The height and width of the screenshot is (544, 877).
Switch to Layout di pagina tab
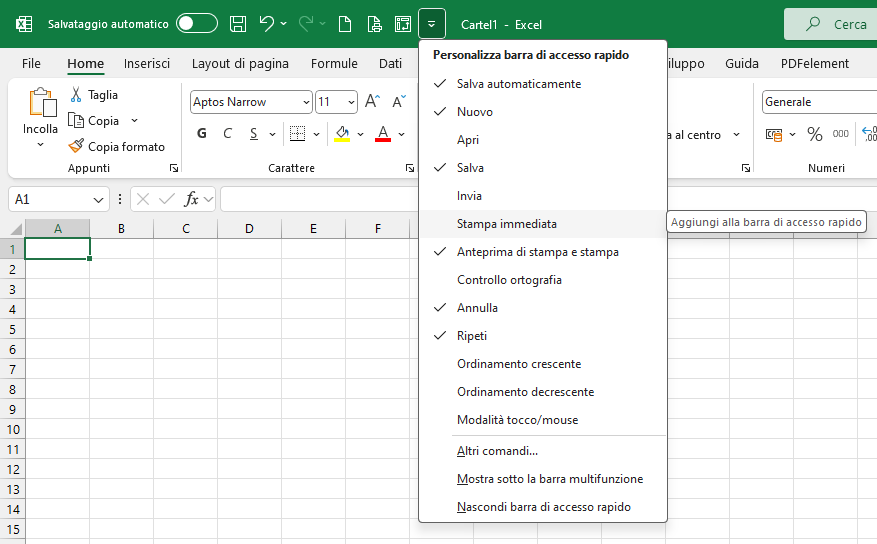pos(240,64)
